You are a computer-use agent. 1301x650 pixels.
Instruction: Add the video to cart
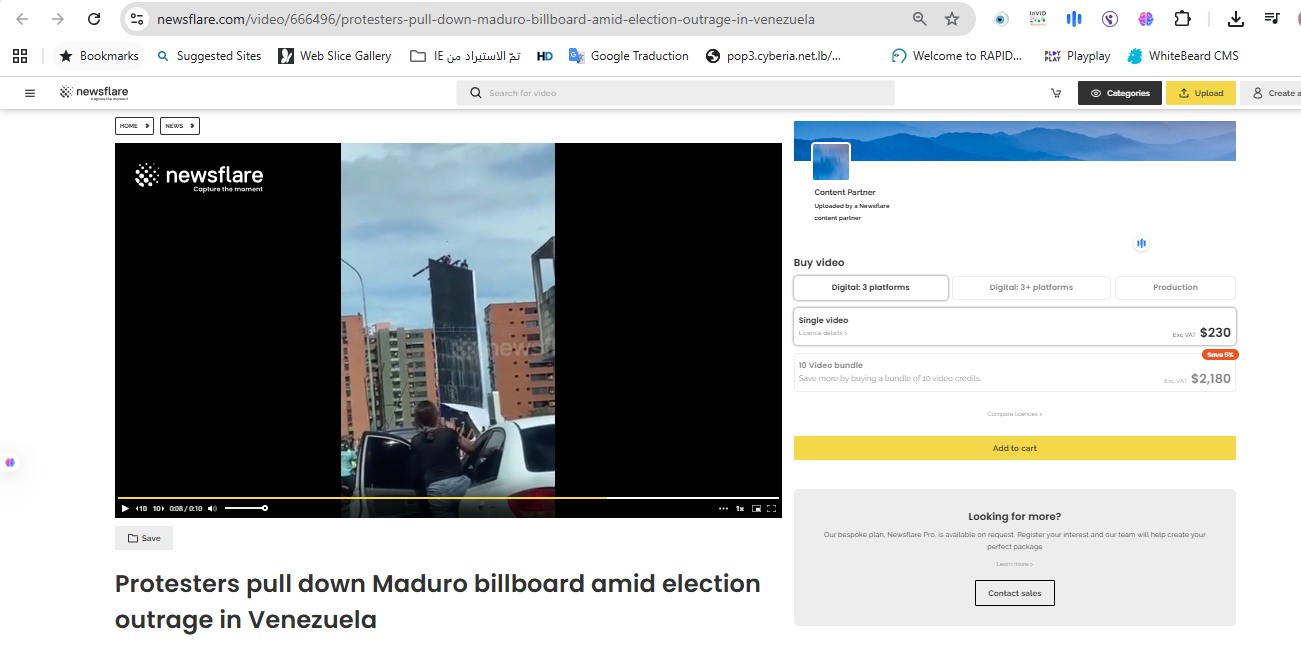1014,448
